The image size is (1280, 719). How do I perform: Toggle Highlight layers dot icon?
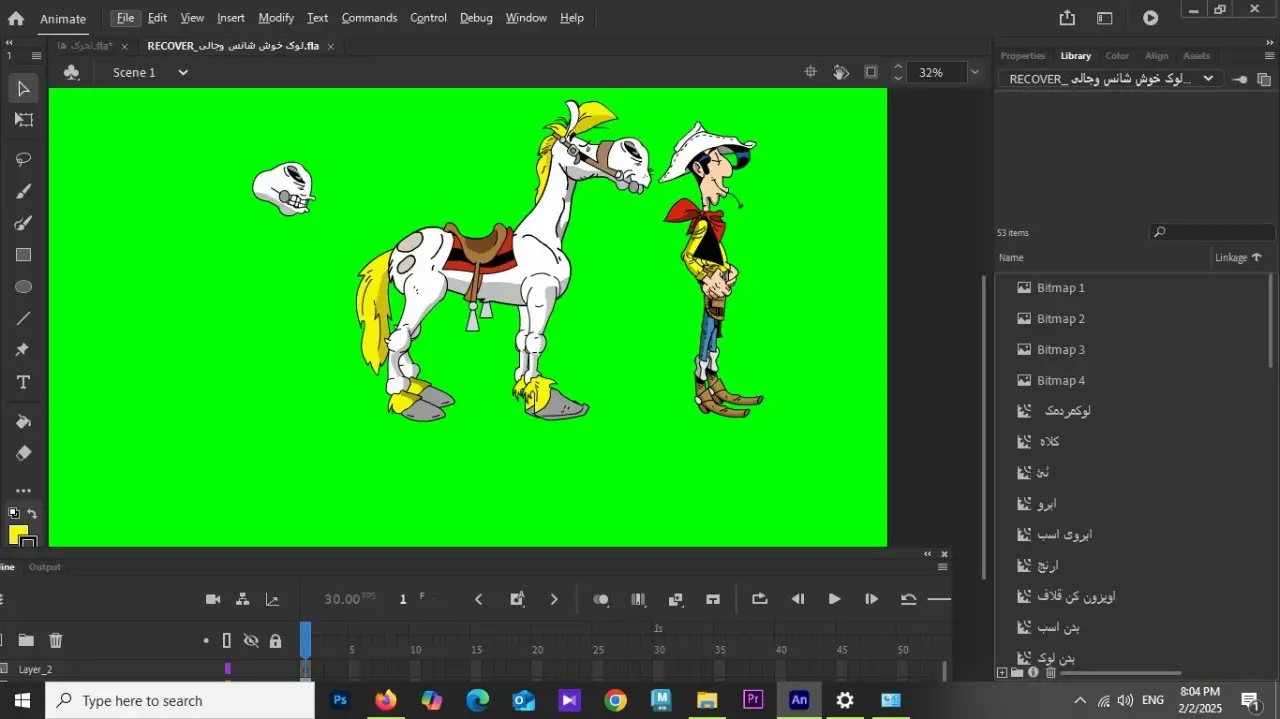click(206, 640)
